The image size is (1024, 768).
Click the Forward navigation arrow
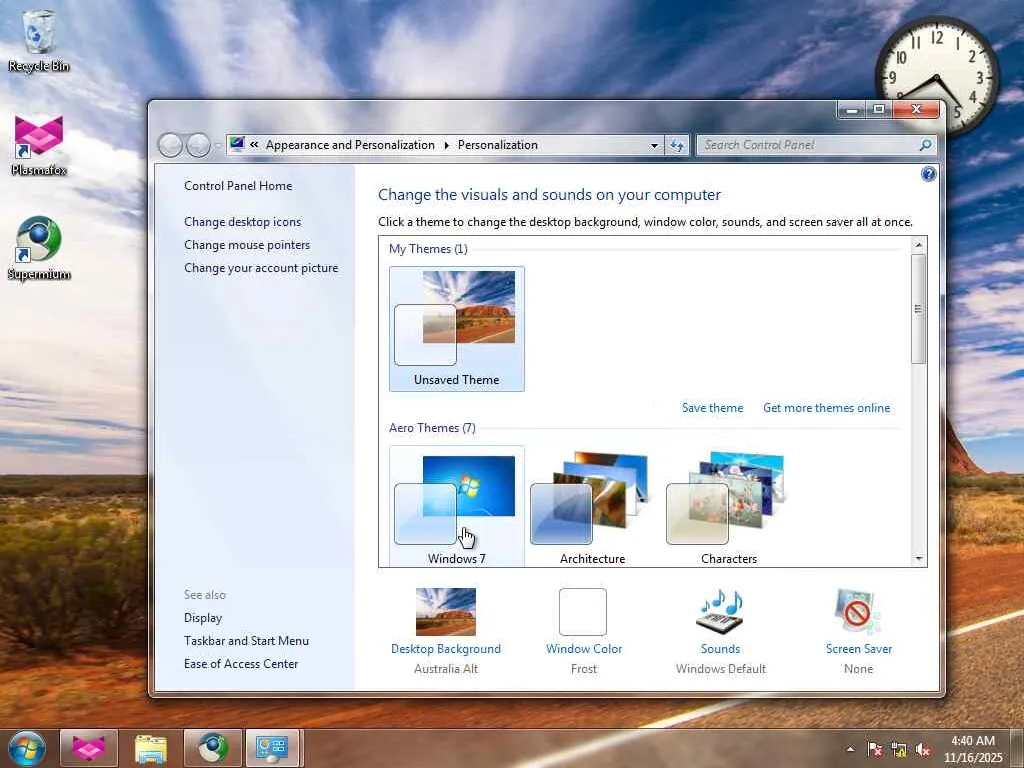point(199,145)
